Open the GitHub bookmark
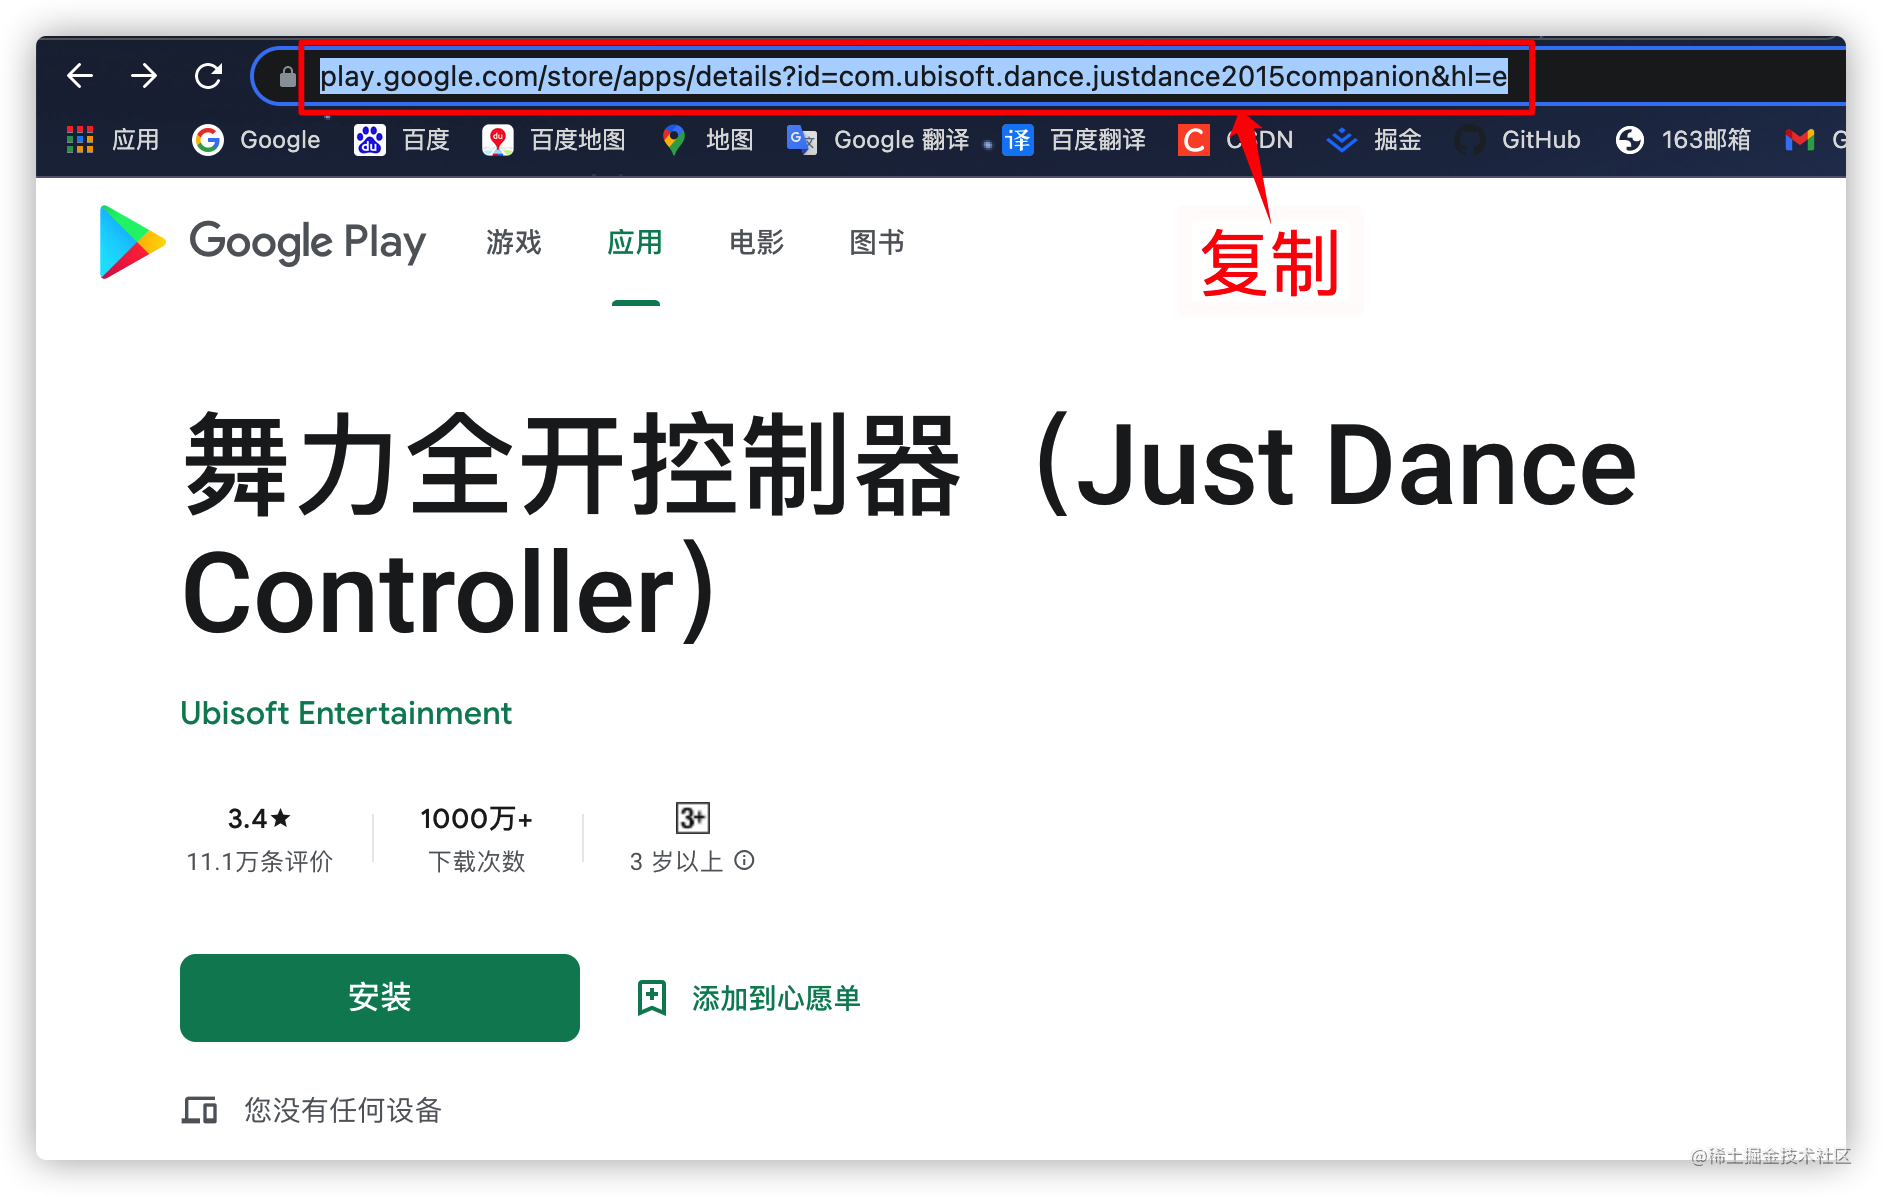This screenshot has height=1196, width=1882. 1517,140
